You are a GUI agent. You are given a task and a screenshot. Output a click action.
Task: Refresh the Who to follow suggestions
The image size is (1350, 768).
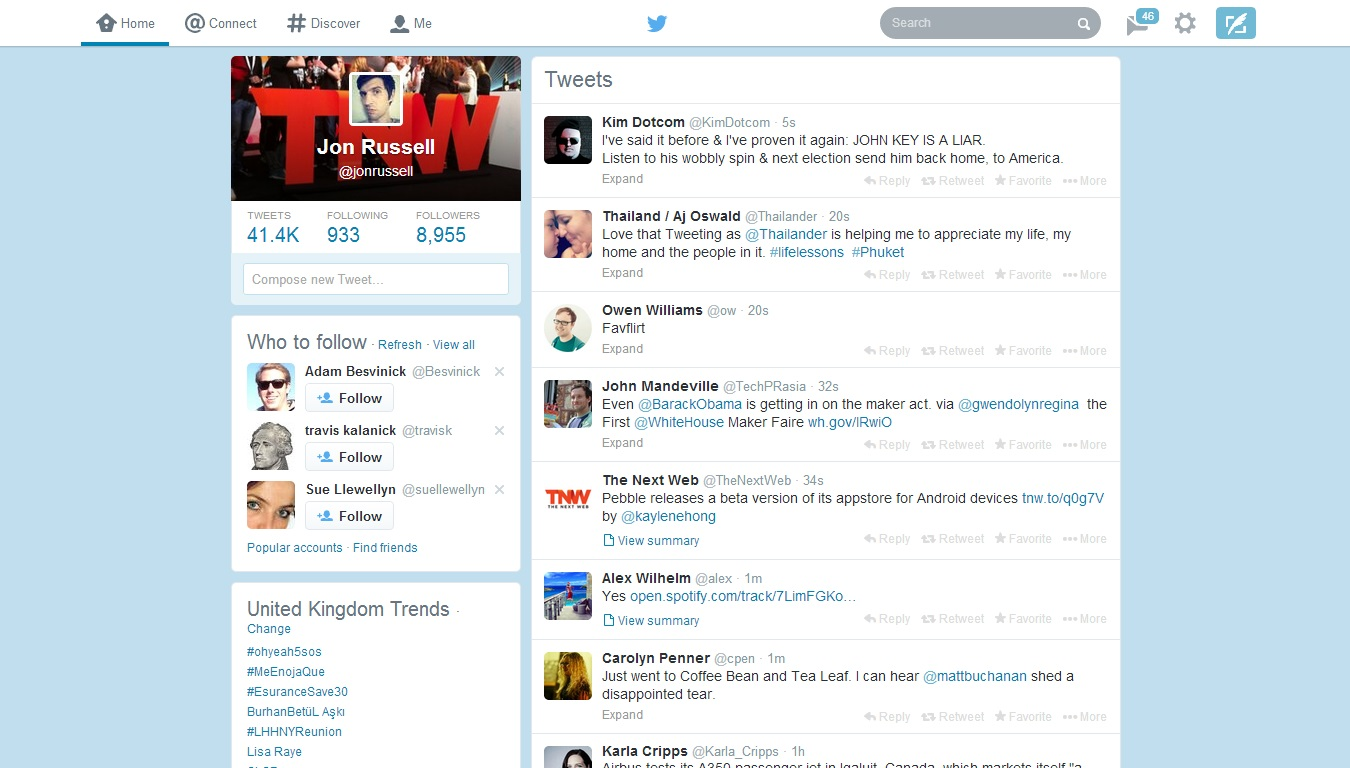[399, 345]
